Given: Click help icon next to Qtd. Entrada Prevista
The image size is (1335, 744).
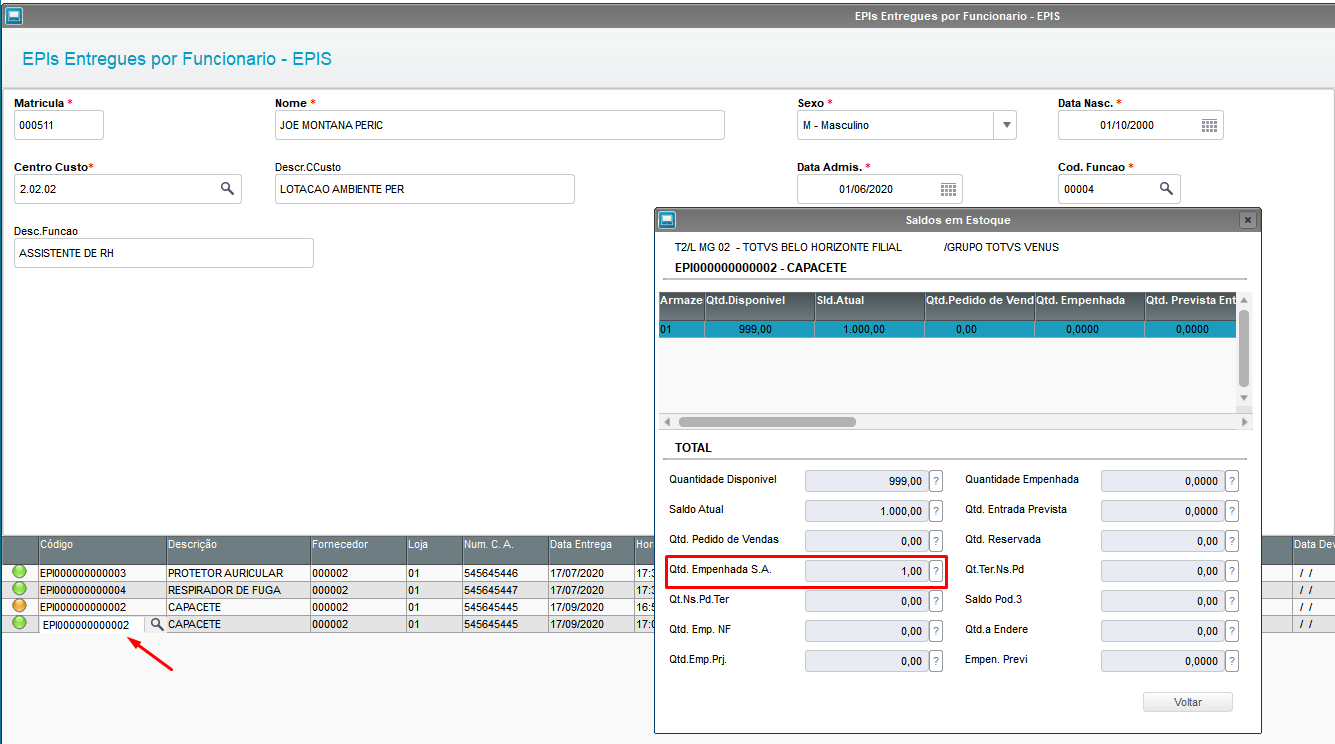Looking at the screenshot, I should (1232, 511).
